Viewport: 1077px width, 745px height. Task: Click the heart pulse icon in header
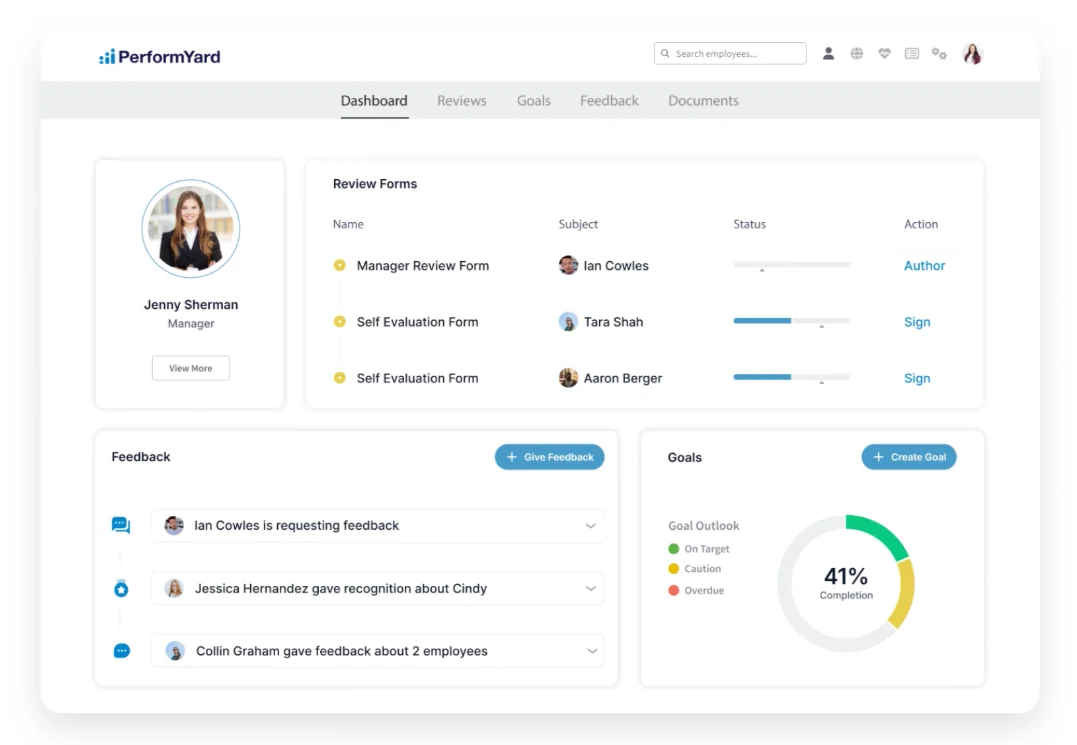click(x=884, y=54)
